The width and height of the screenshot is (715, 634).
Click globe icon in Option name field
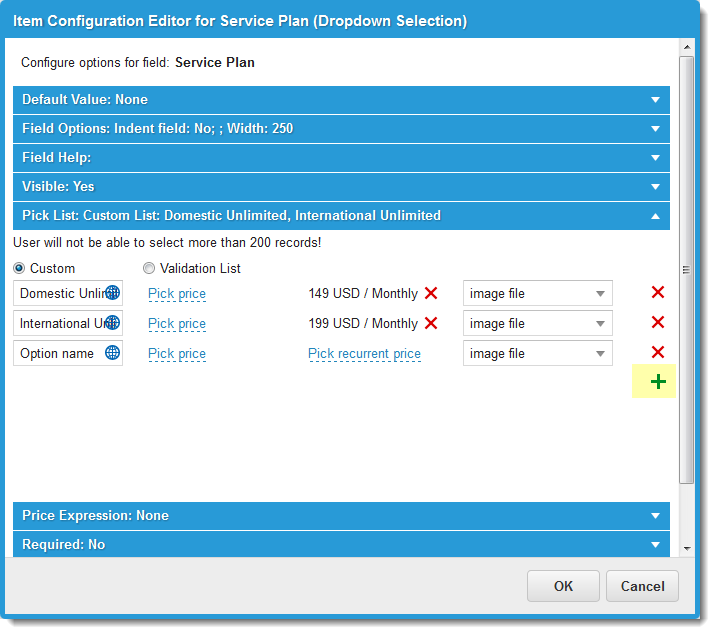point(112,353)
